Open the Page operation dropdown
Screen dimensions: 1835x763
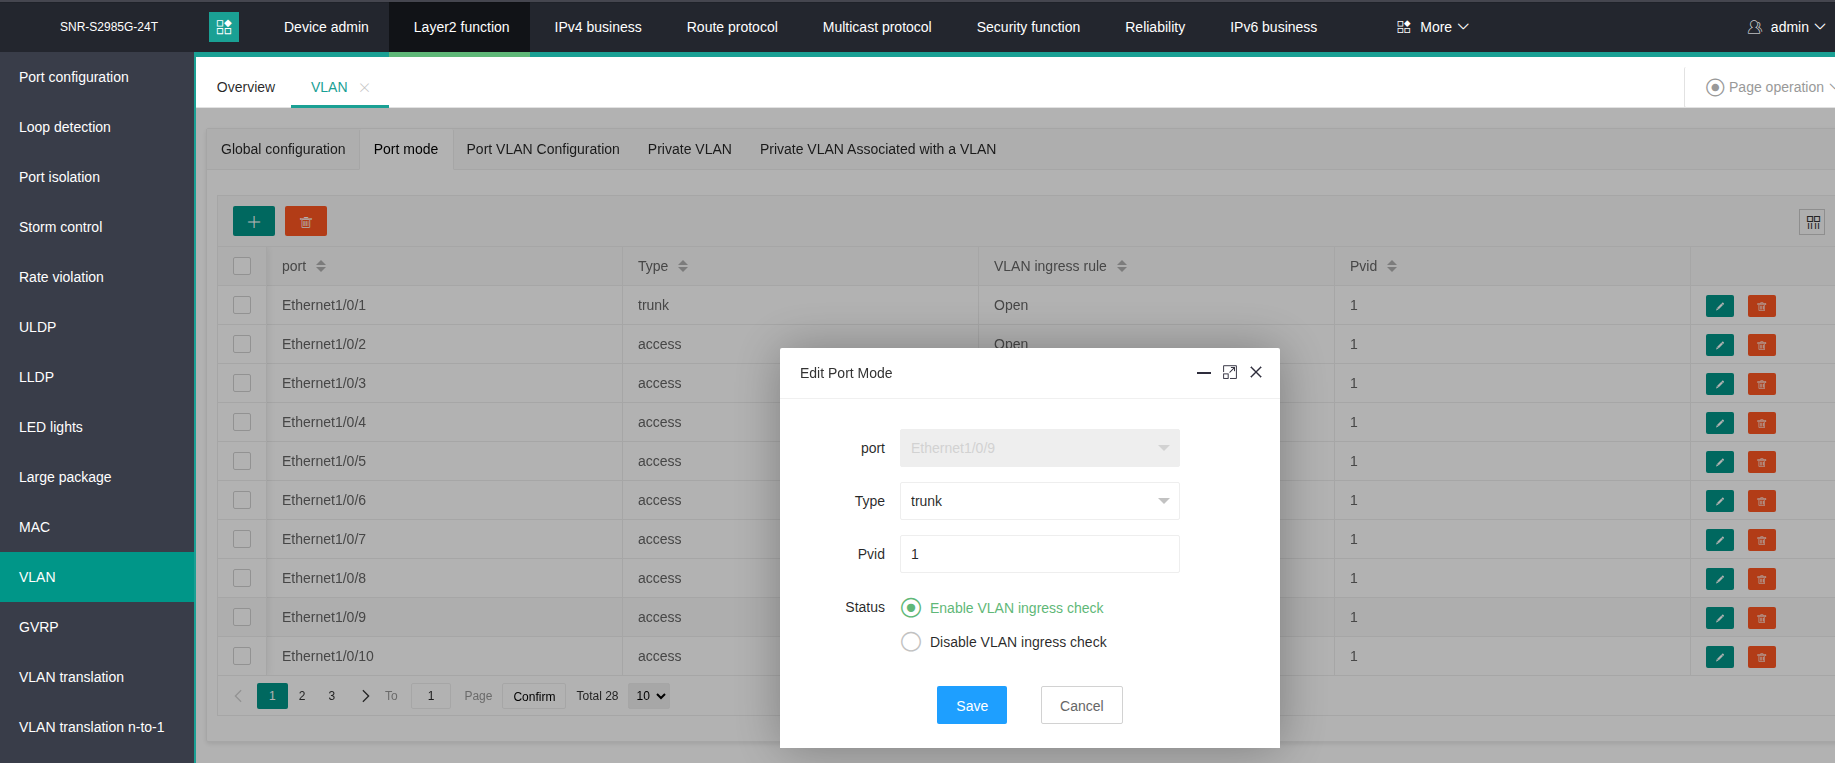point(1770,87)
